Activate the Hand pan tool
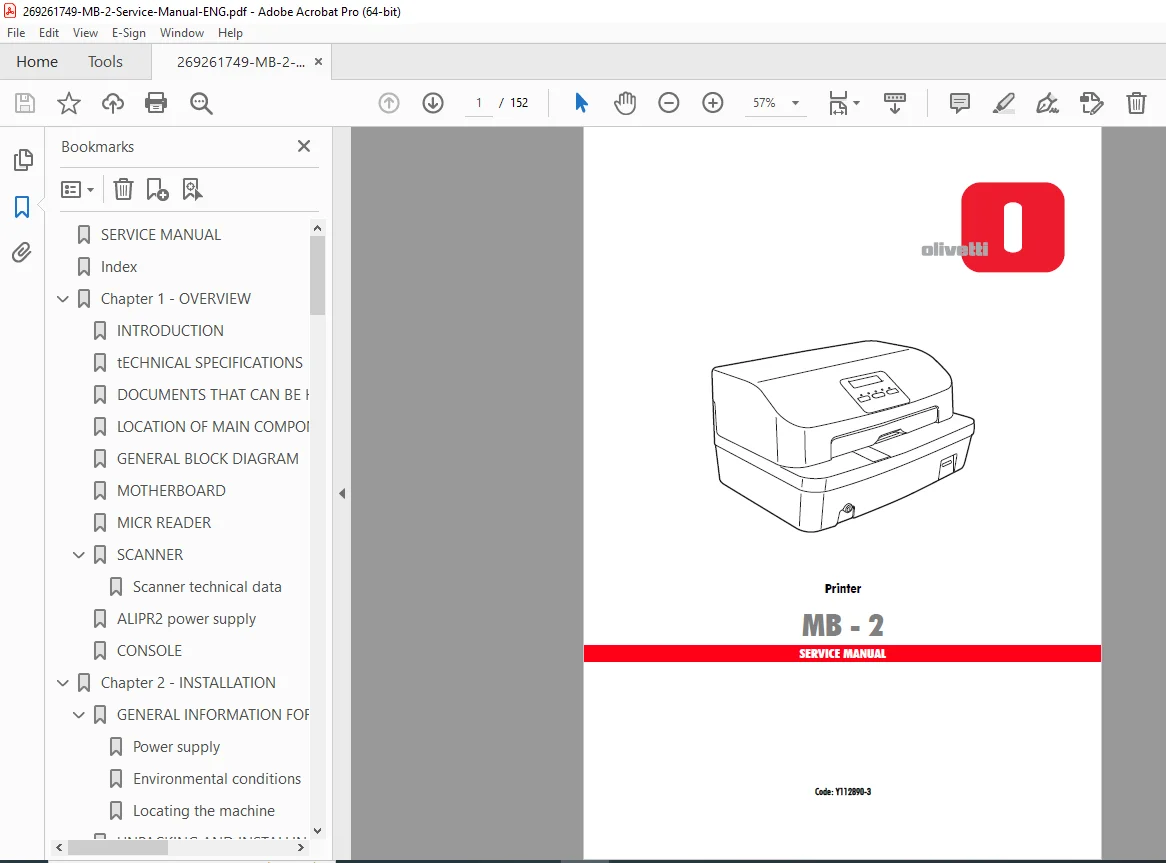This screenshot has height=863, width=1166. pos(625,103)
